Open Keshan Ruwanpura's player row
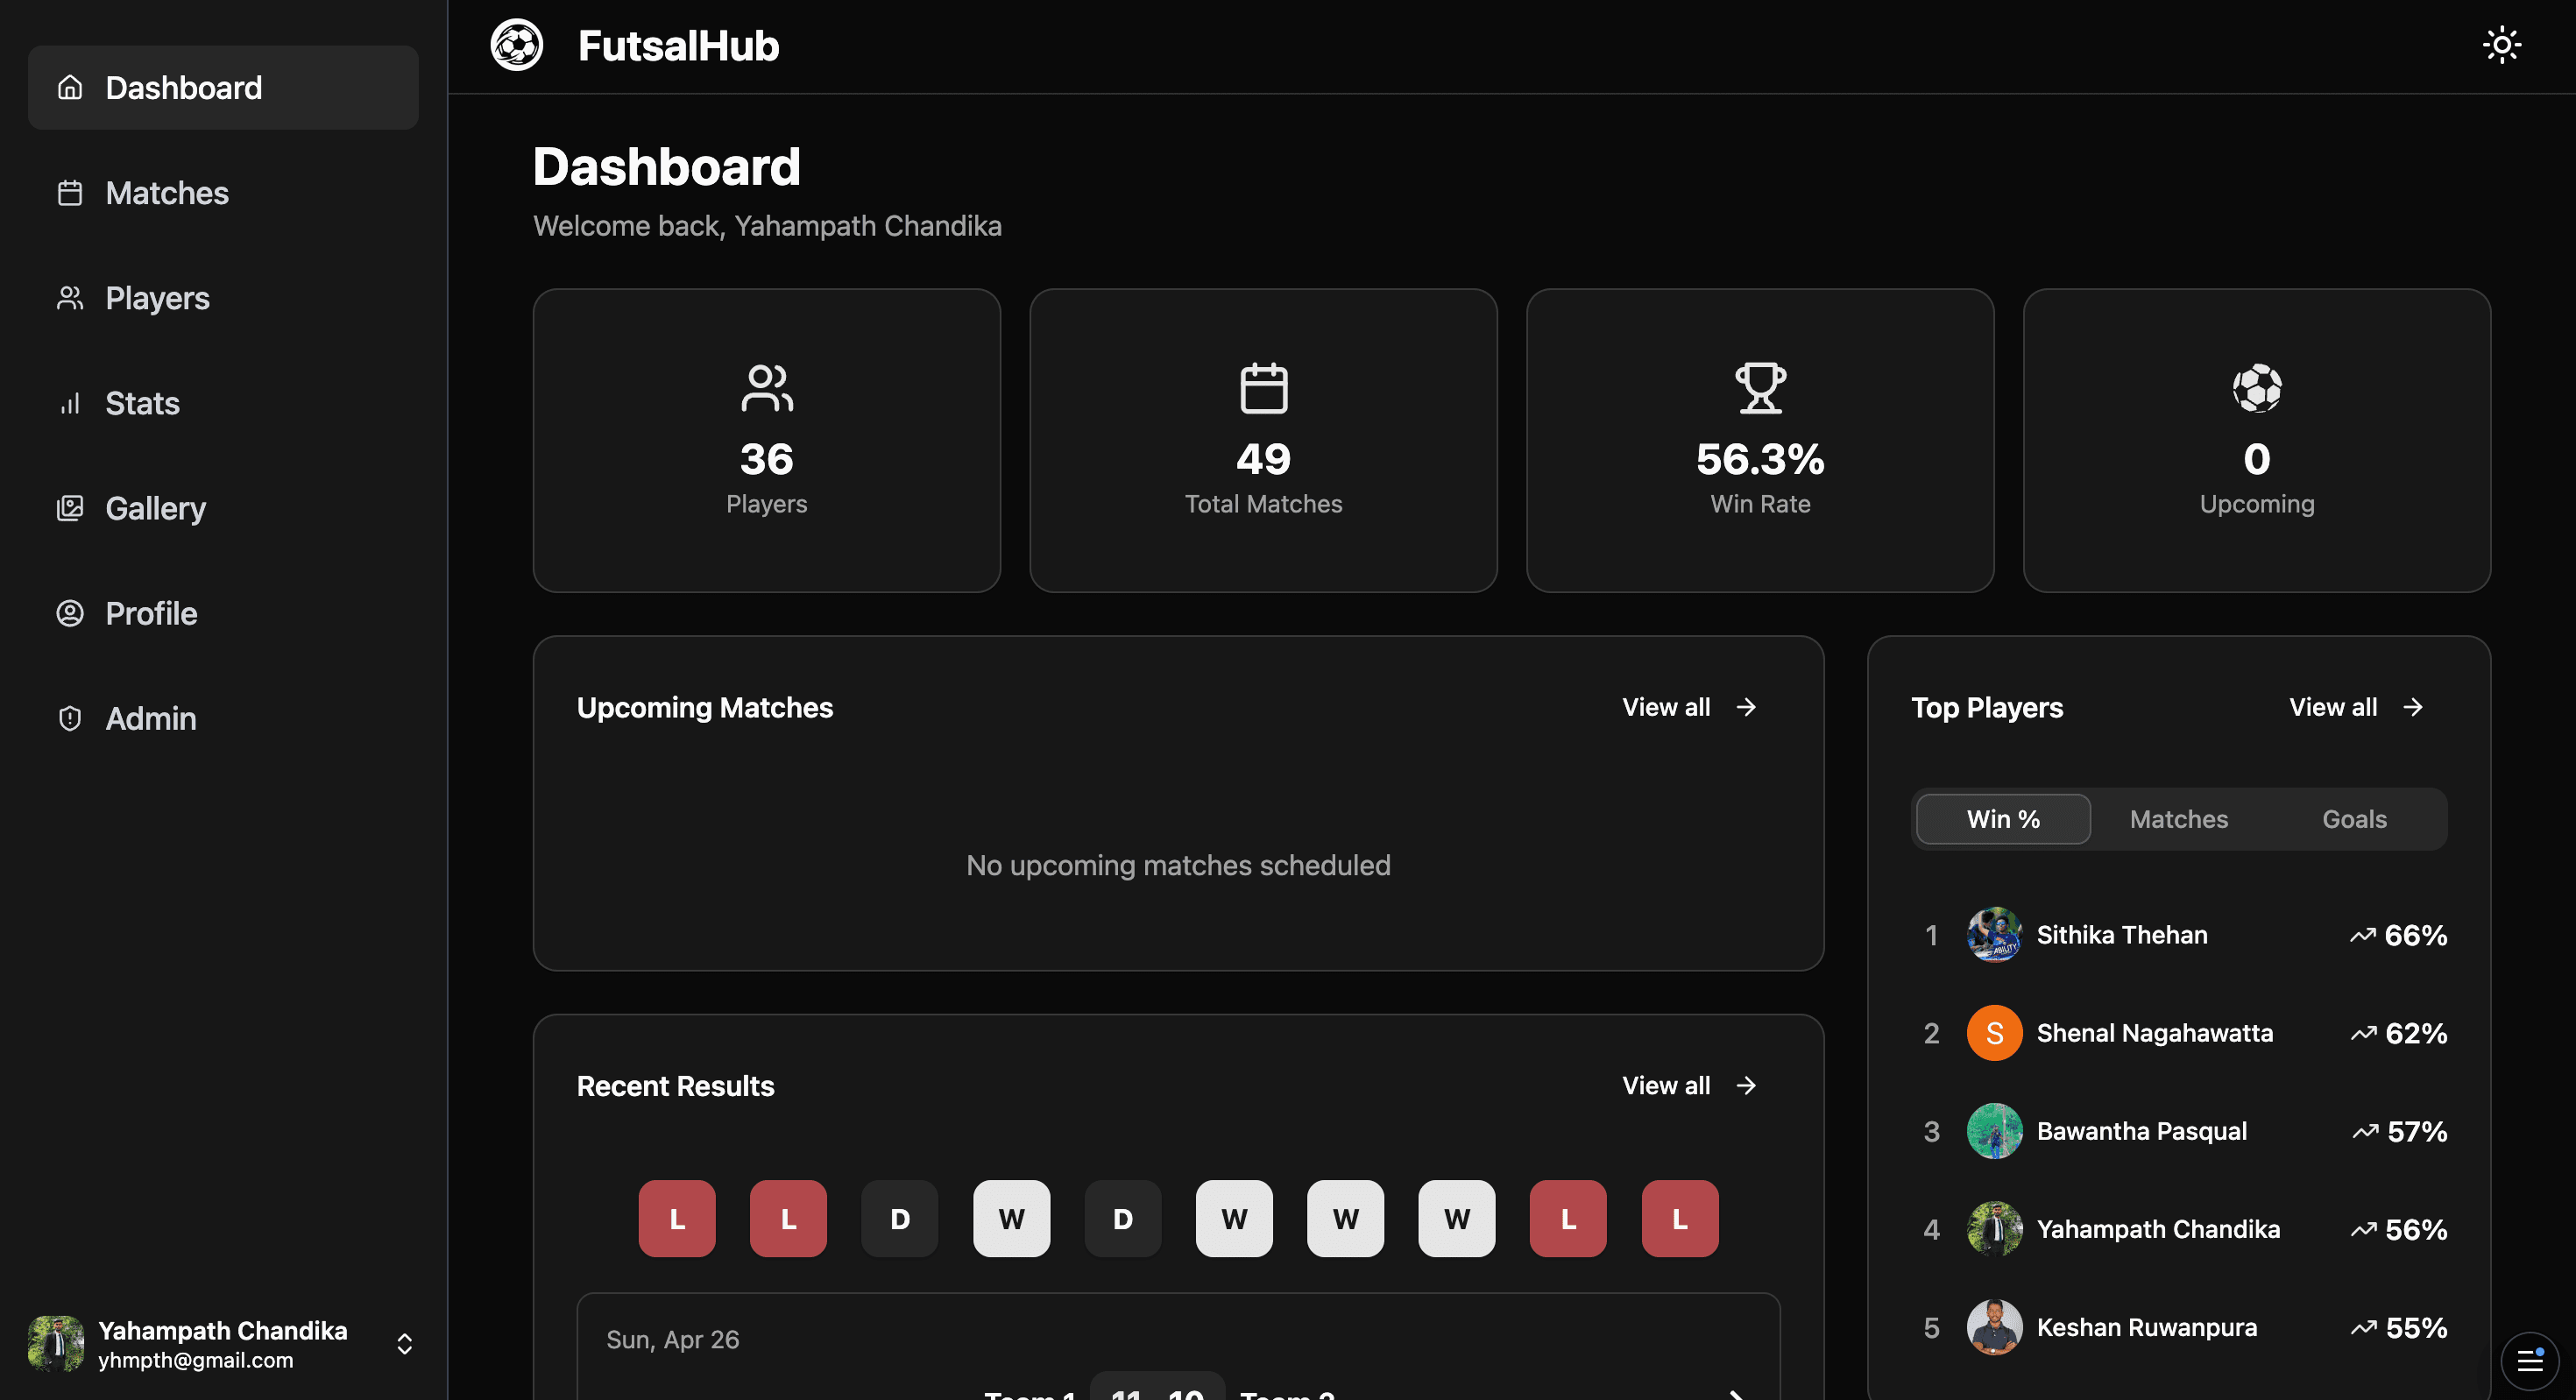2576x1400 pixels. pyautogui.click(x=2179, y=1326)
